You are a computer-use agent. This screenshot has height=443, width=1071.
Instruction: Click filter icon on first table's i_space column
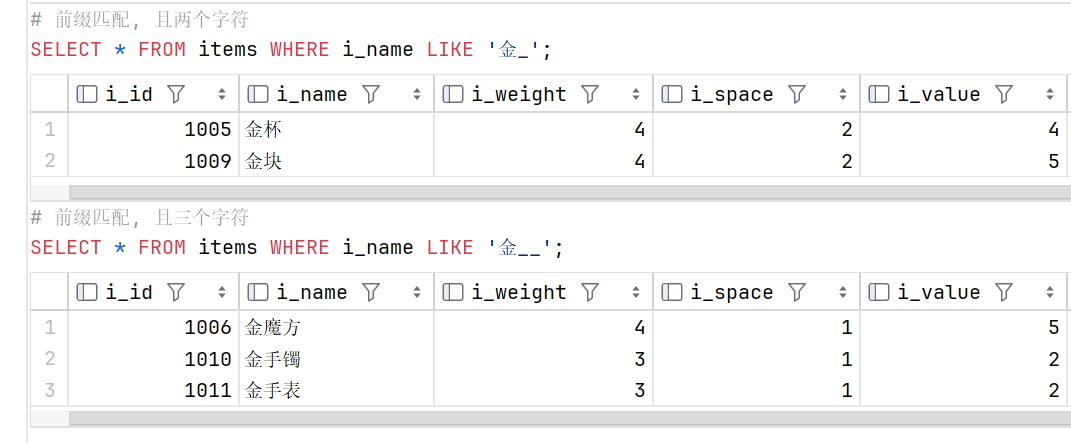pos(796,94)
